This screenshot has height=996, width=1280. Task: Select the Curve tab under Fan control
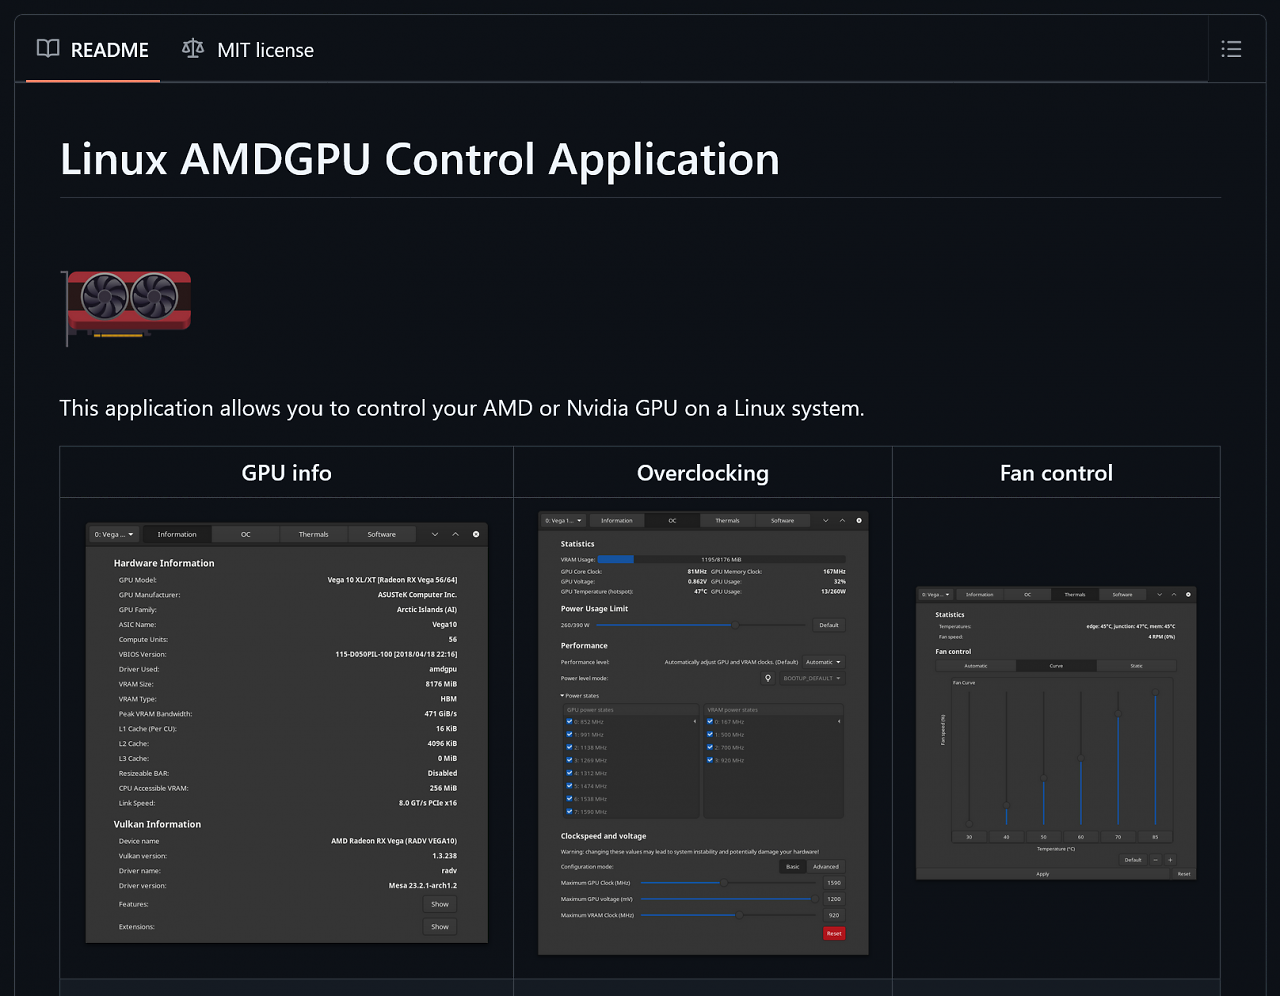[1056, 665]
